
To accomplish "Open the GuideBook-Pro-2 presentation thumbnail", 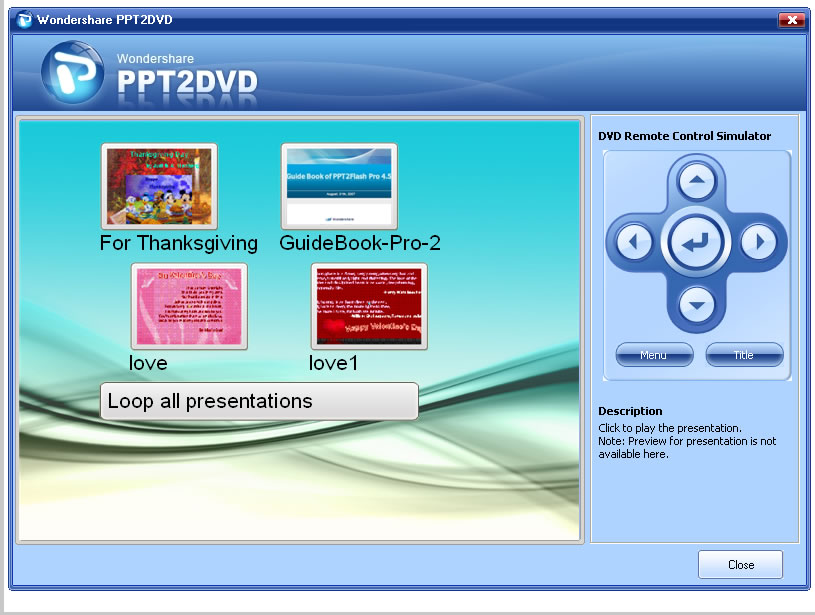I will pos(339,187).
